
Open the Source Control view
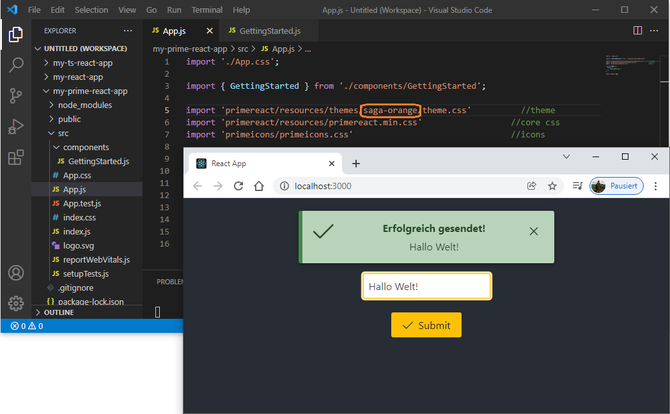click(x=16, y=96)
